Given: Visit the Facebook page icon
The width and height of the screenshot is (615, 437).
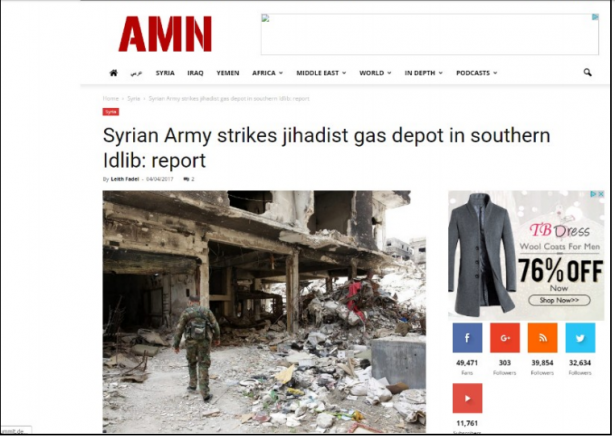Looking at the screenshot, I should pyautogui.click(x=467, y=338).
